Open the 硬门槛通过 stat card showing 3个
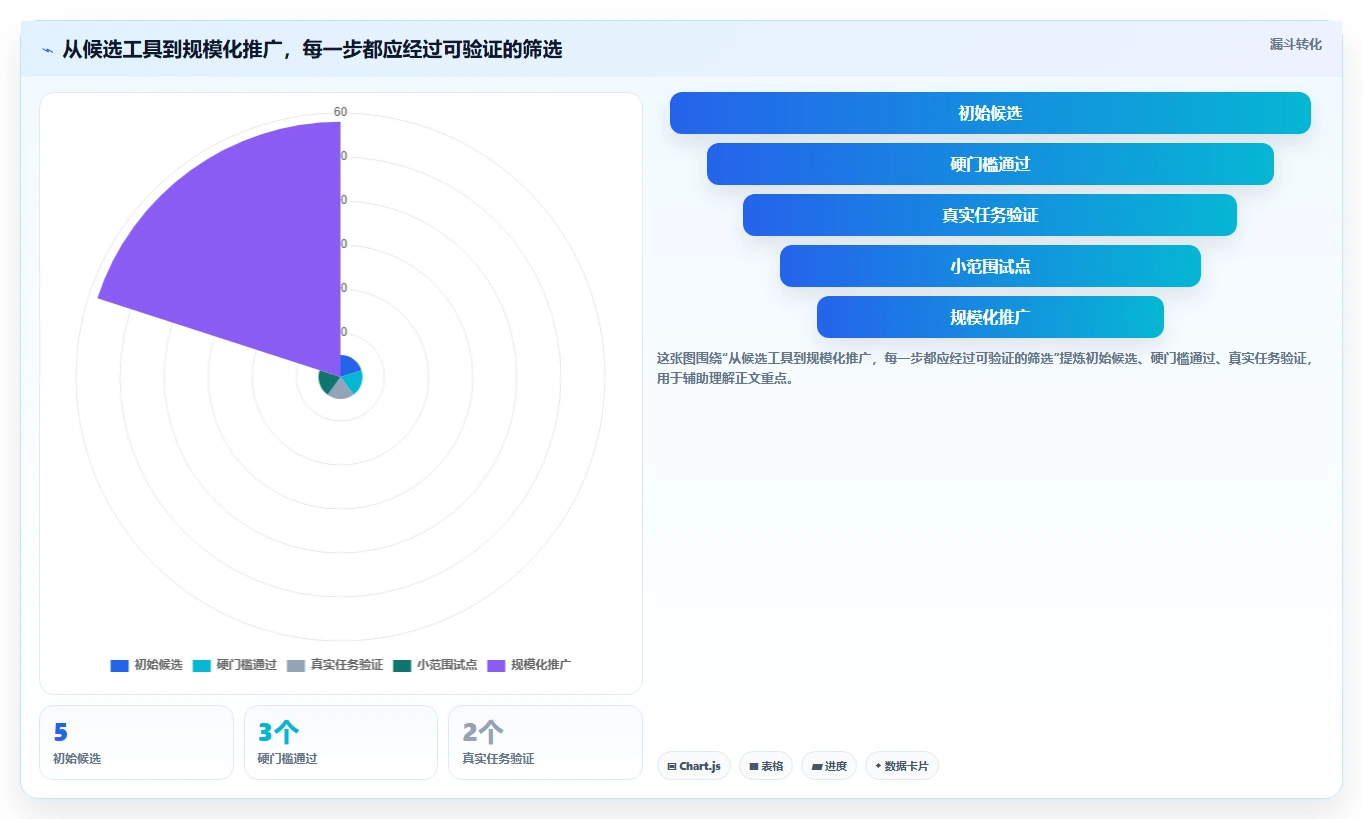 [341, 742]
